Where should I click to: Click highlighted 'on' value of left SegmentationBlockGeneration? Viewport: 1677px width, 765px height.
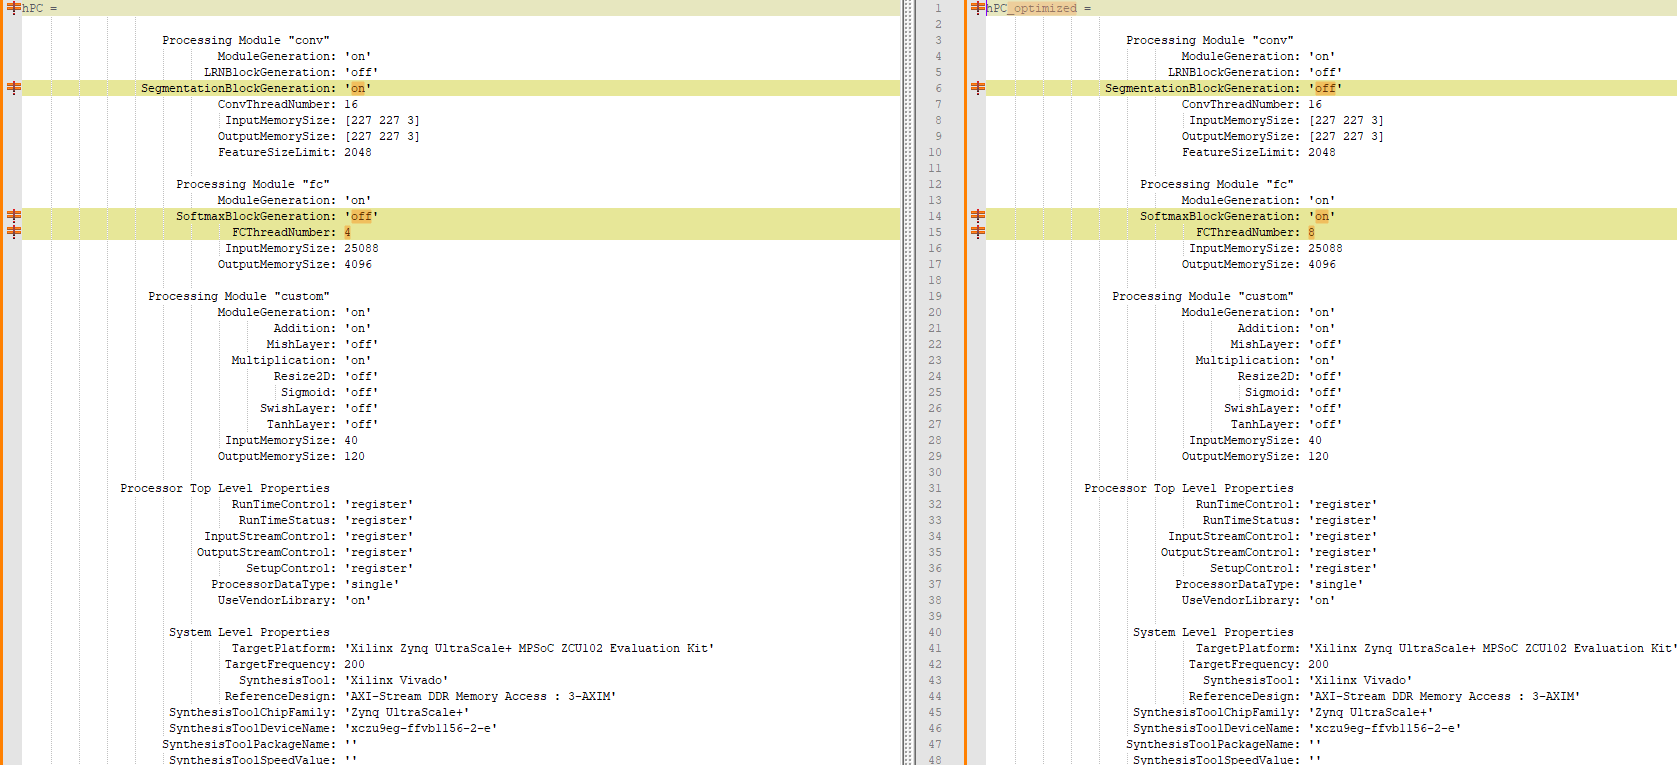[358, 88]
